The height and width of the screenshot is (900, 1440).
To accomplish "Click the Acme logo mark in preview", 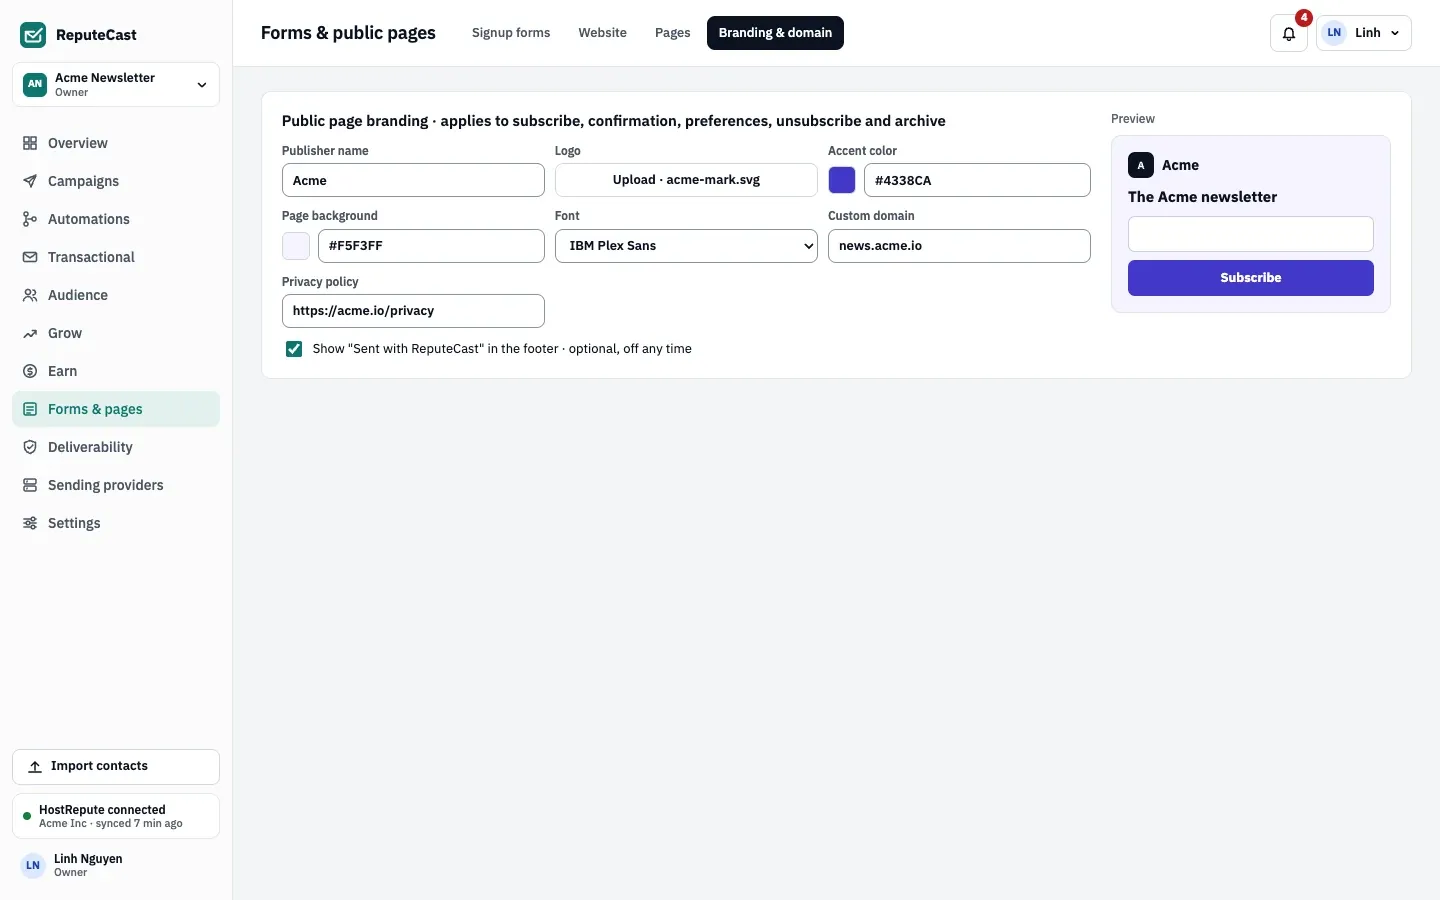I will click(x=1141, y=165).
